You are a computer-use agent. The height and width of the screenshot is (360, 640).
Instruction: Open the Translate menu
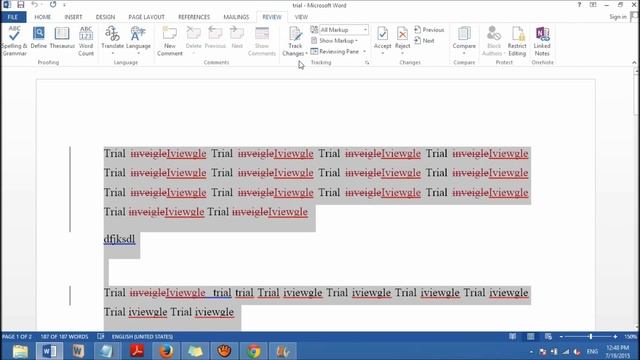click(112, 41)
